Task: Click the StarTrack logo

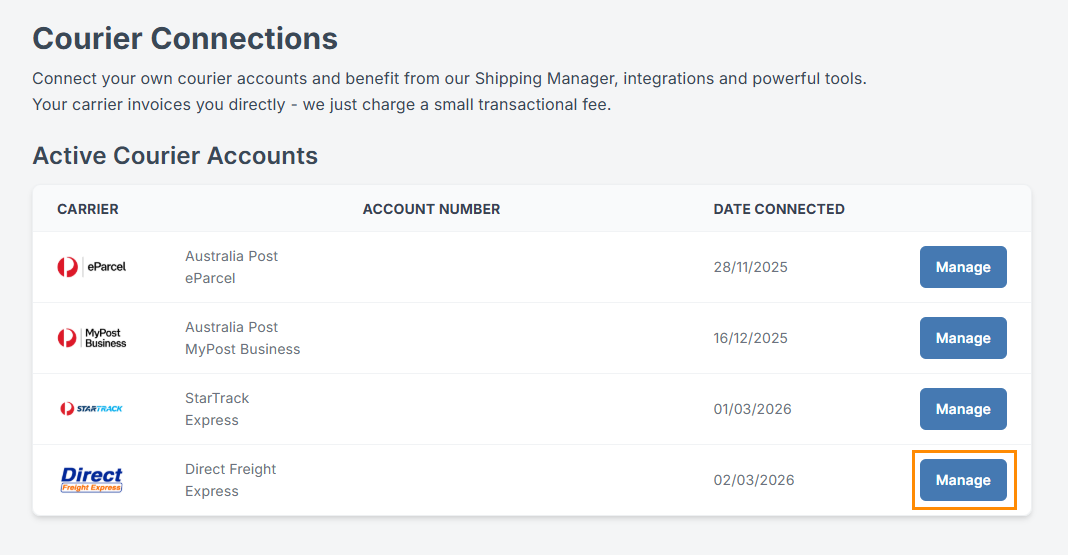Action: 91,409
